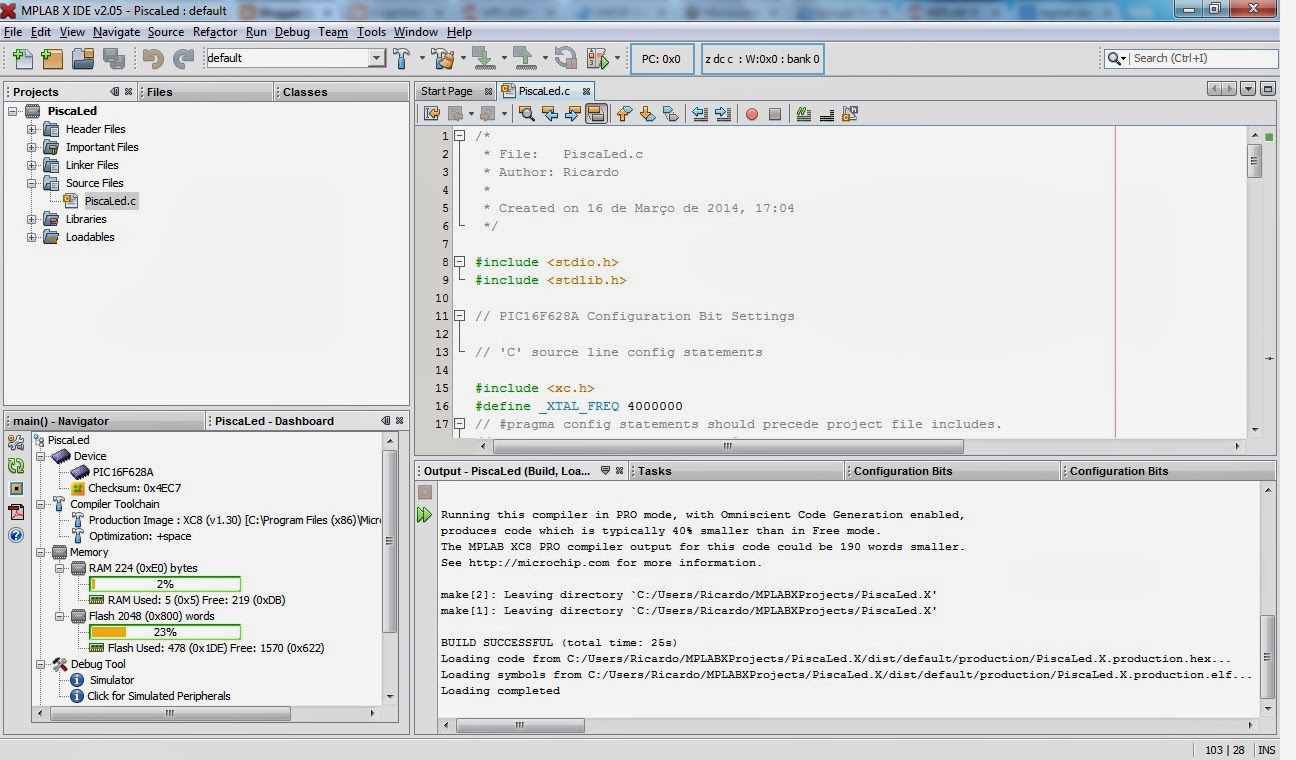This screenshot has height=760, width=1296.
Task: Click the New Project toolbar icon
Action: (52, 58)
